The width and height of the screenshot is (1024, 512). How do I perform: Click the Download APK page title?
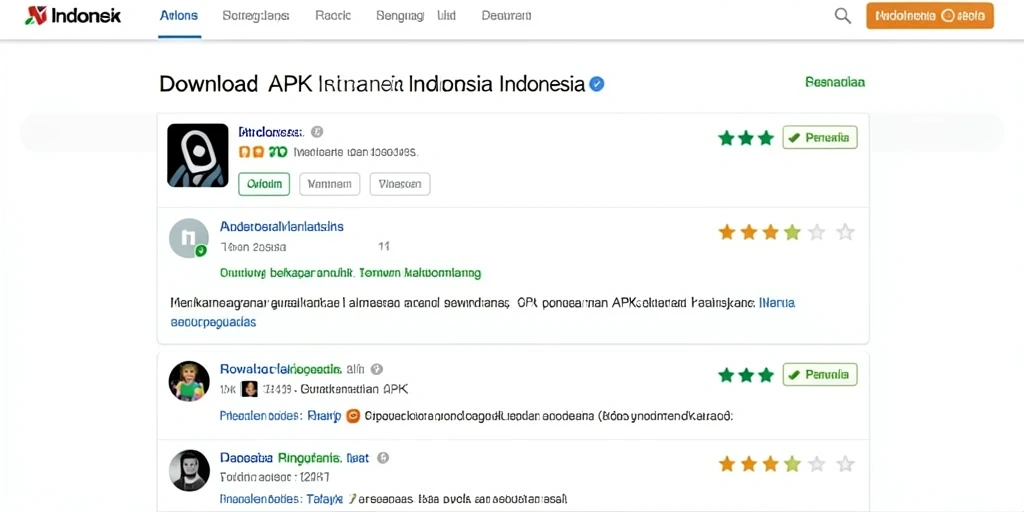[x=372, y=84]
